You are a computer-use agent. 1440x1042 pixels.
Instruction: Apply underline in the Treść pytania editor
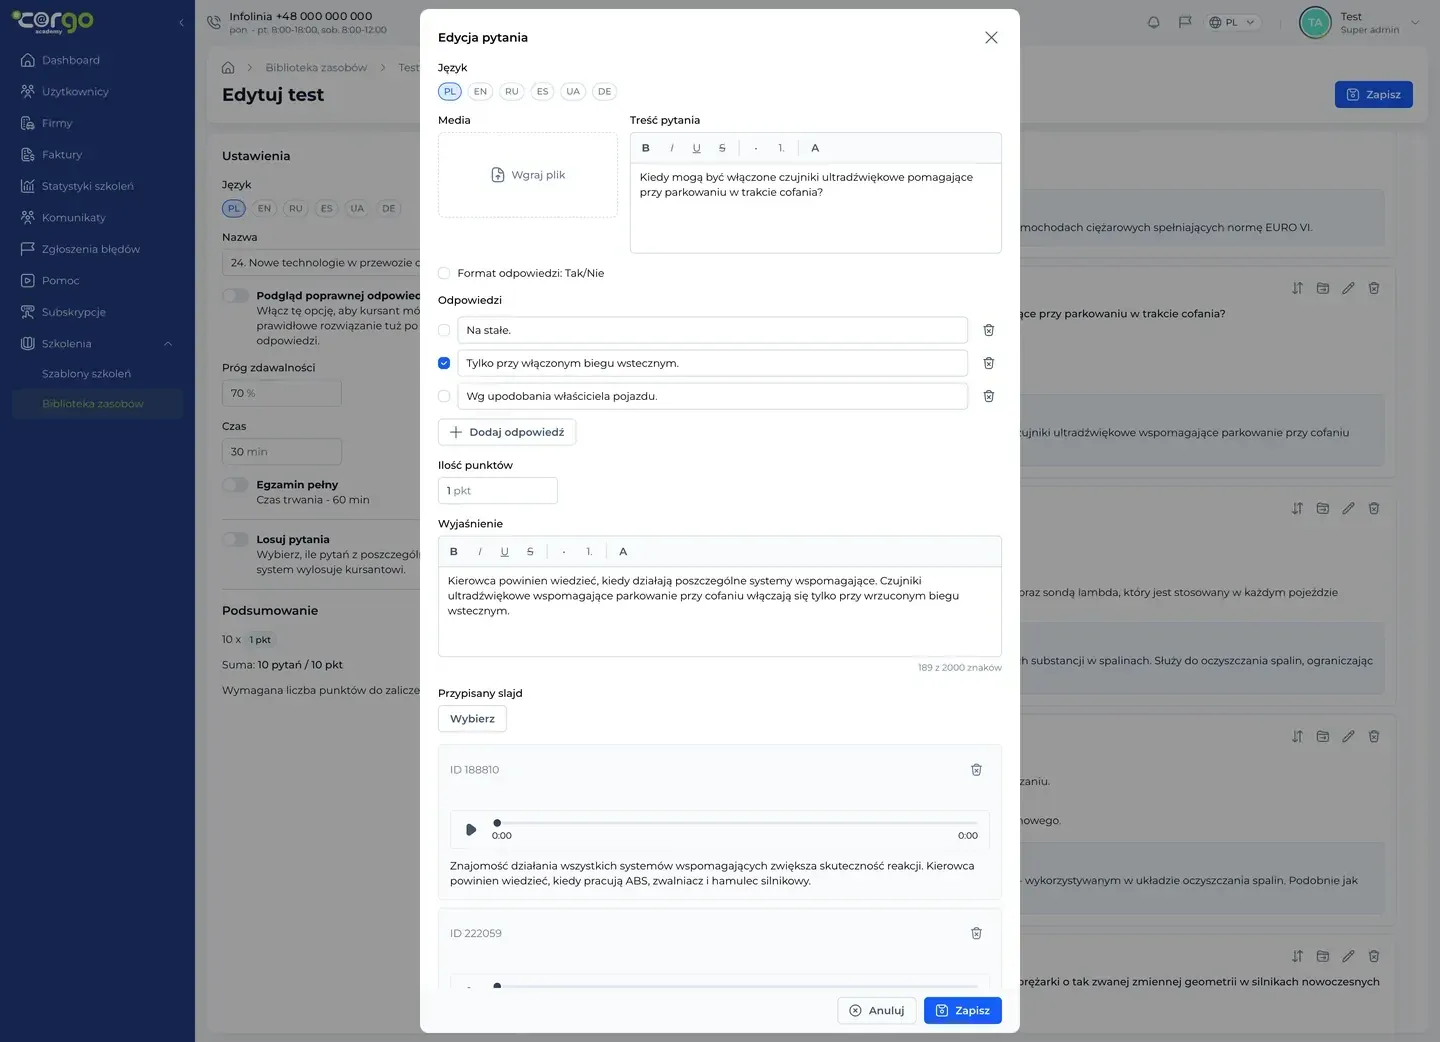[697, 148]
